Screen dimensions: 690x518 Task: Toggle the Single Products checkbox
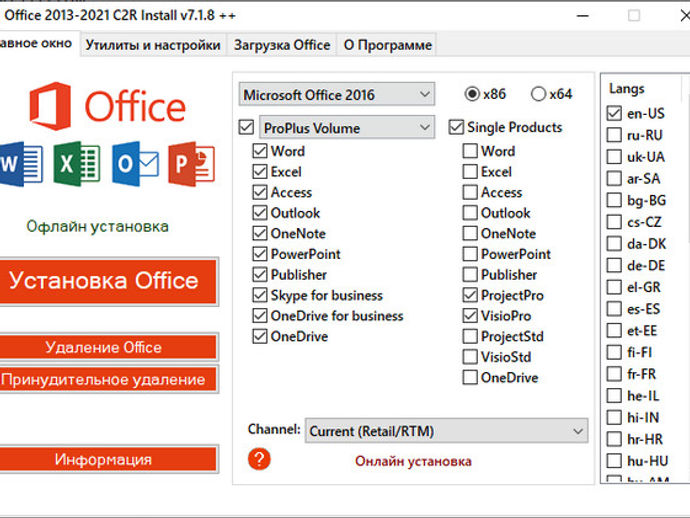click(456, 127)
